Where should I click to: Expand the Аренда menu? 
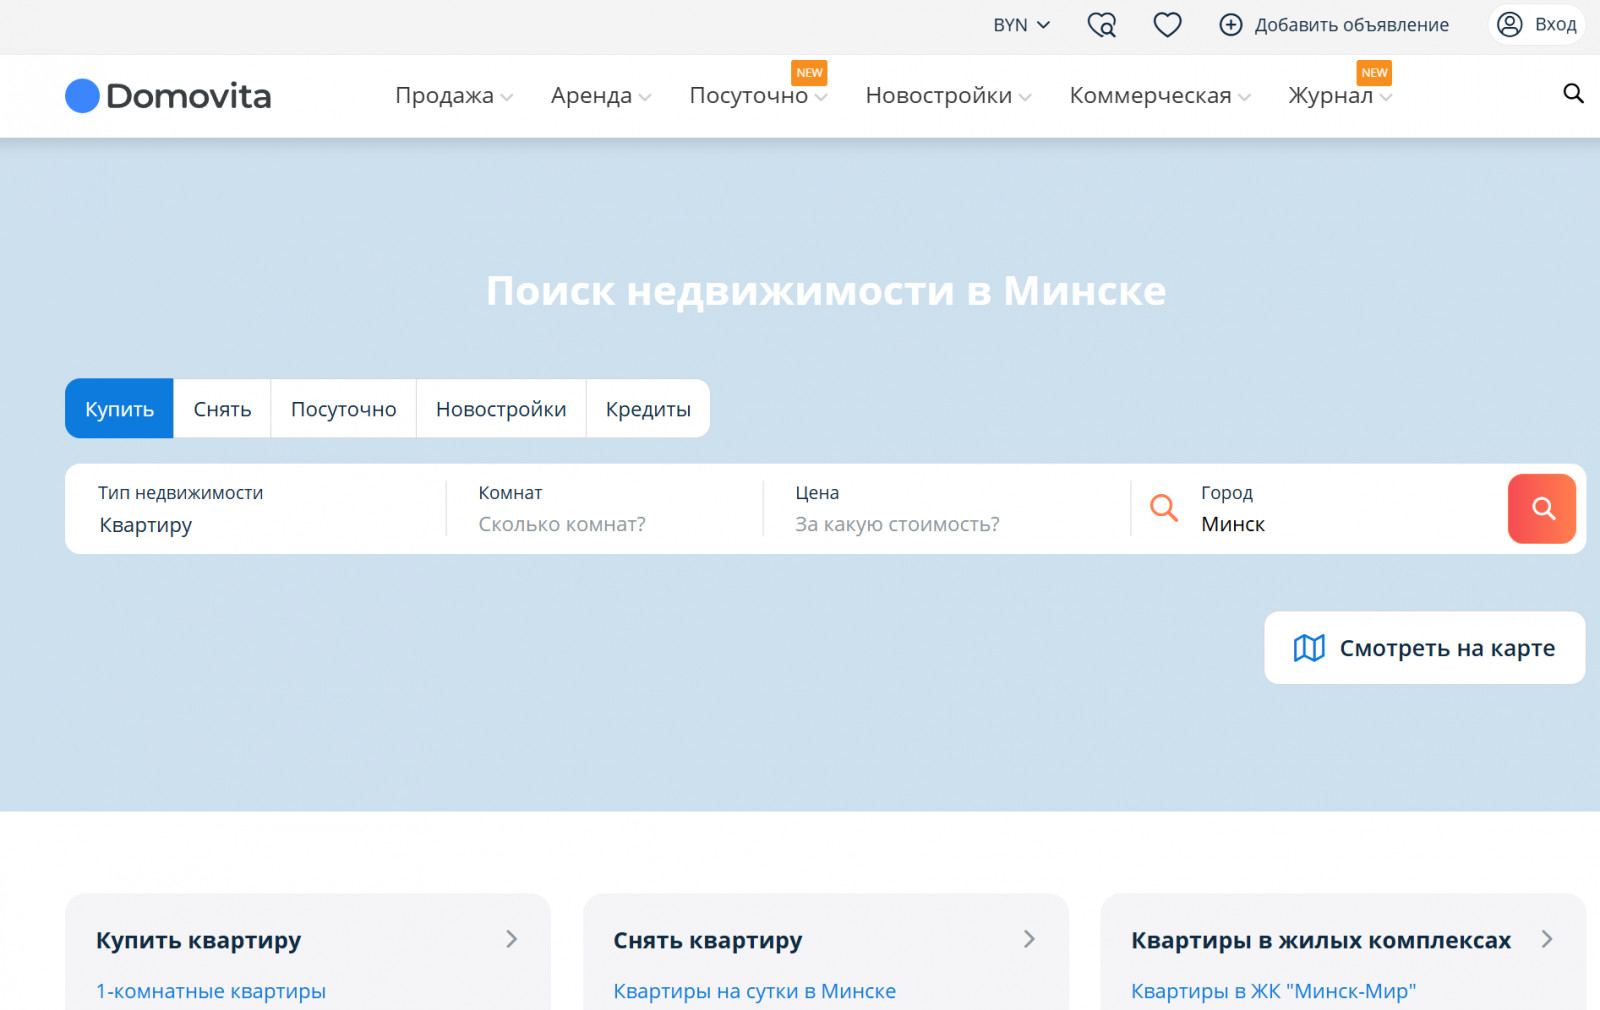601,96
